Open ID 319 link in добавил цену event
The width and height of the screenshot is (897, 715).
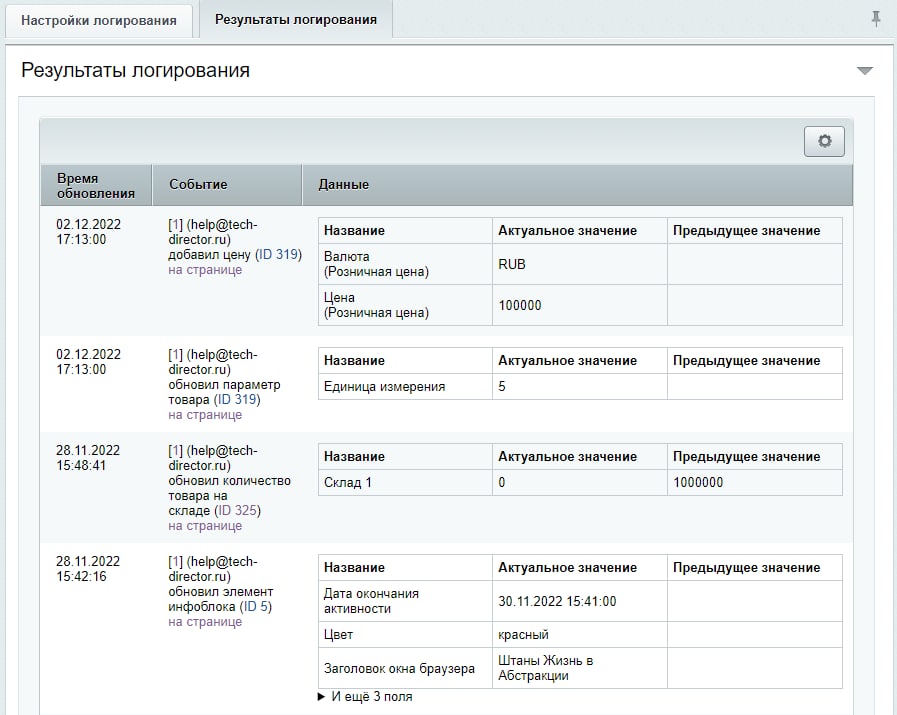tap(278, 255)
